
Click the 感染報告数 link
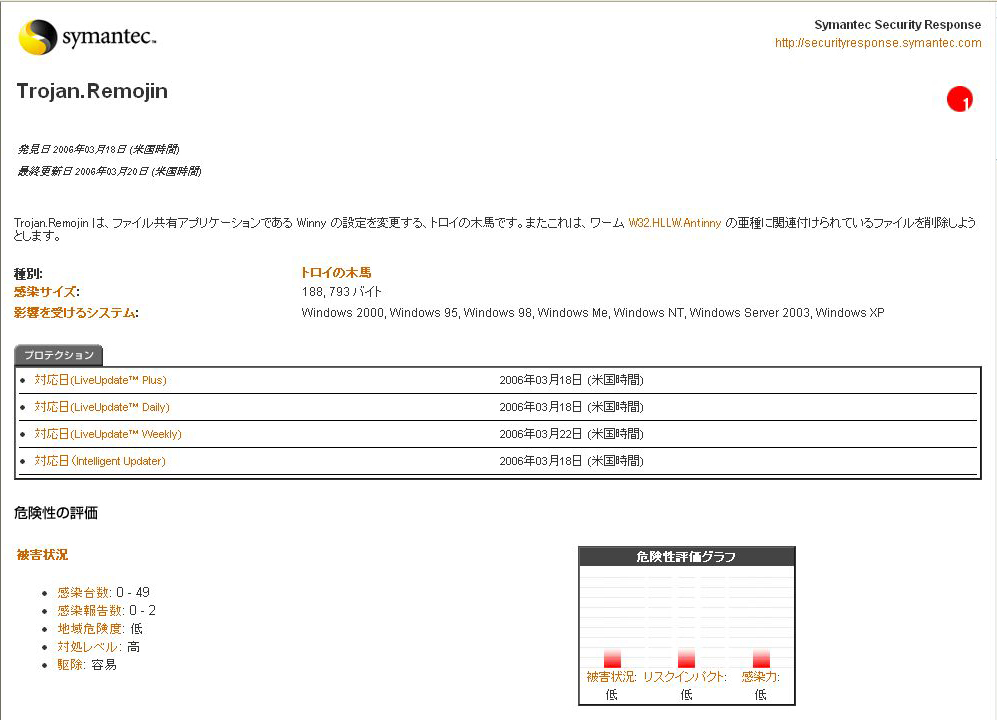pos(90,611)
